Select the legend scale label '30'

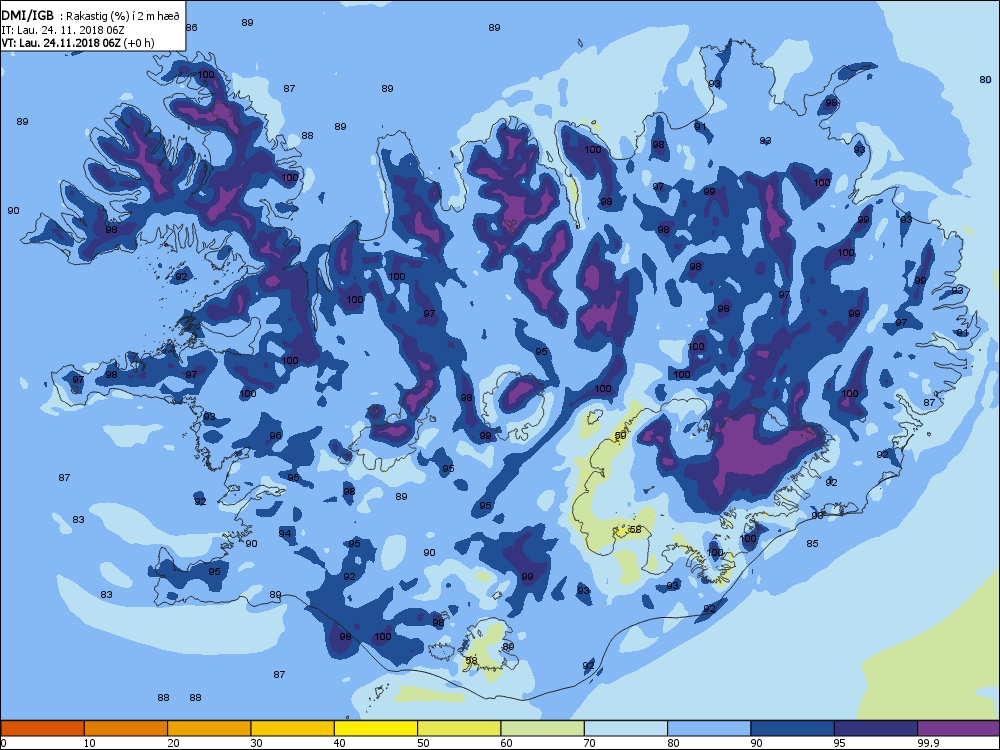point(256,743)
